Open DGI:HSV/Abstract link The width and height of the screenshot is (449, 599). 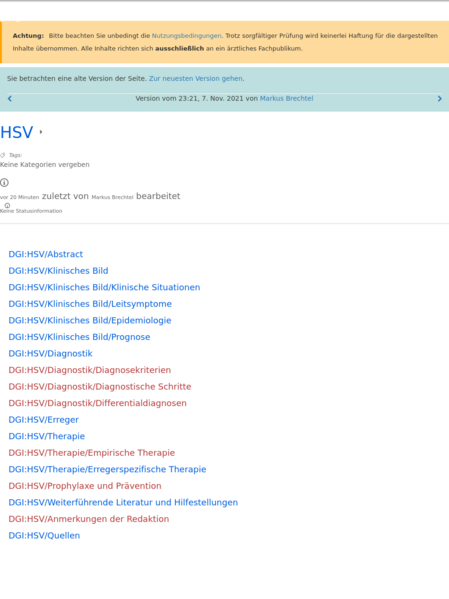point(45,254)
